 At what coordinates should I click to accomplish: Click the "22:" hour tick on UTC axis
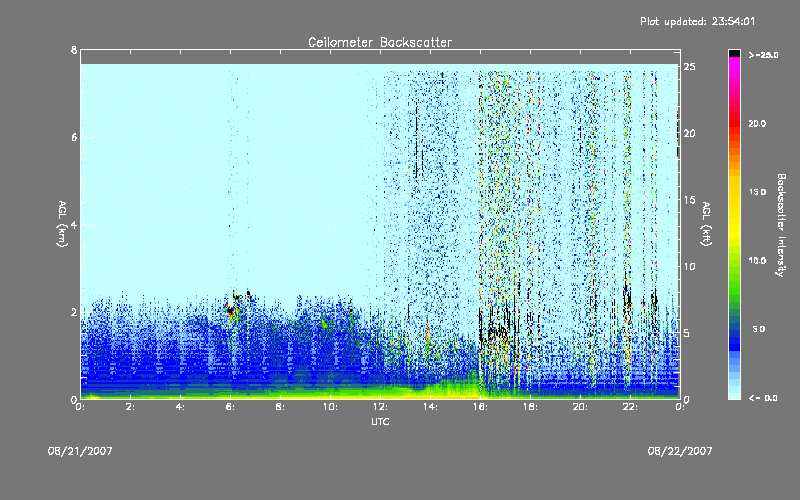pos(630,407)
